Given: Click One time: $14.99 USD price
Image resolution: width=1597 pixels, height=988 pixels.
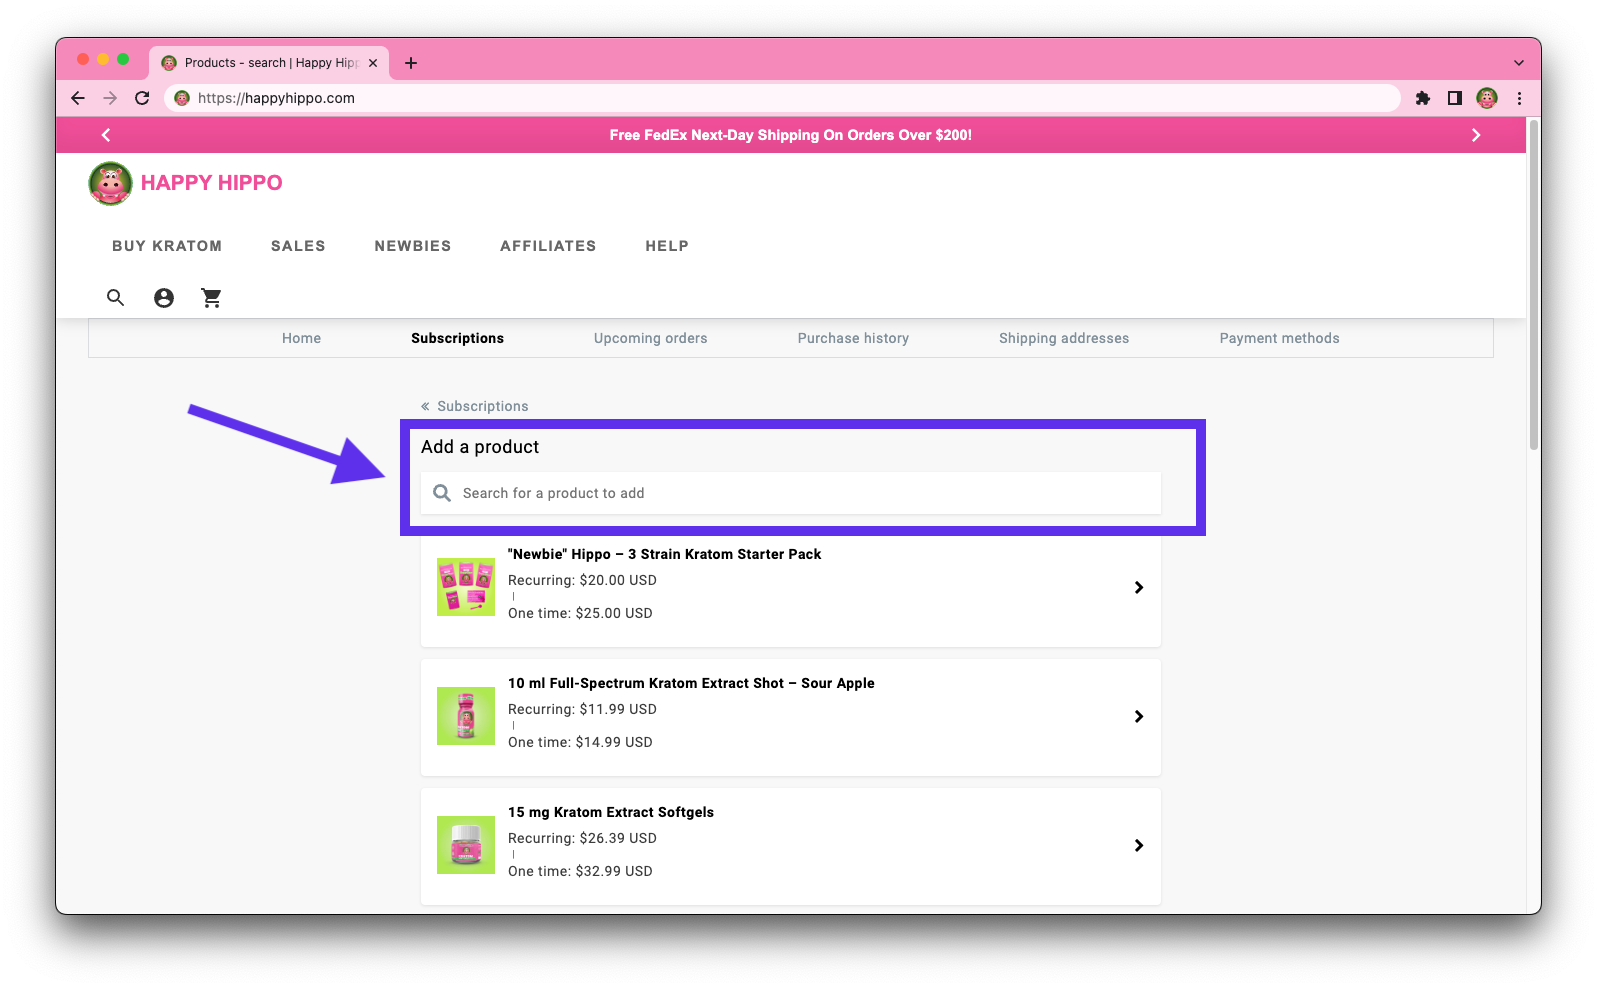Looking at the screenshot, I should click(x=580, y=742).
